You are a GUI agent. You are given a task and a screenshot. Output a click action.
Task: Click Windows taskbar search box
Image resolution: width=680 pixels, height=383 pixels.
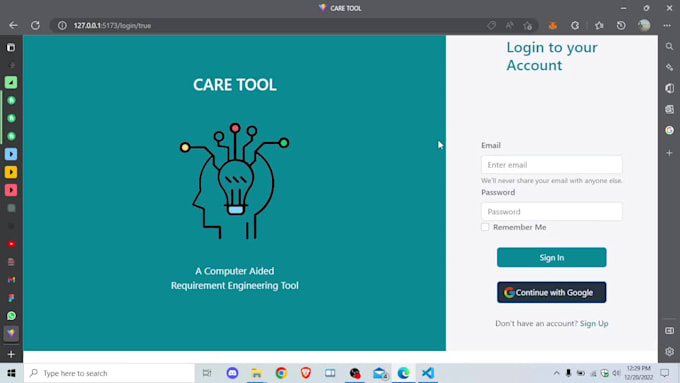109,373
